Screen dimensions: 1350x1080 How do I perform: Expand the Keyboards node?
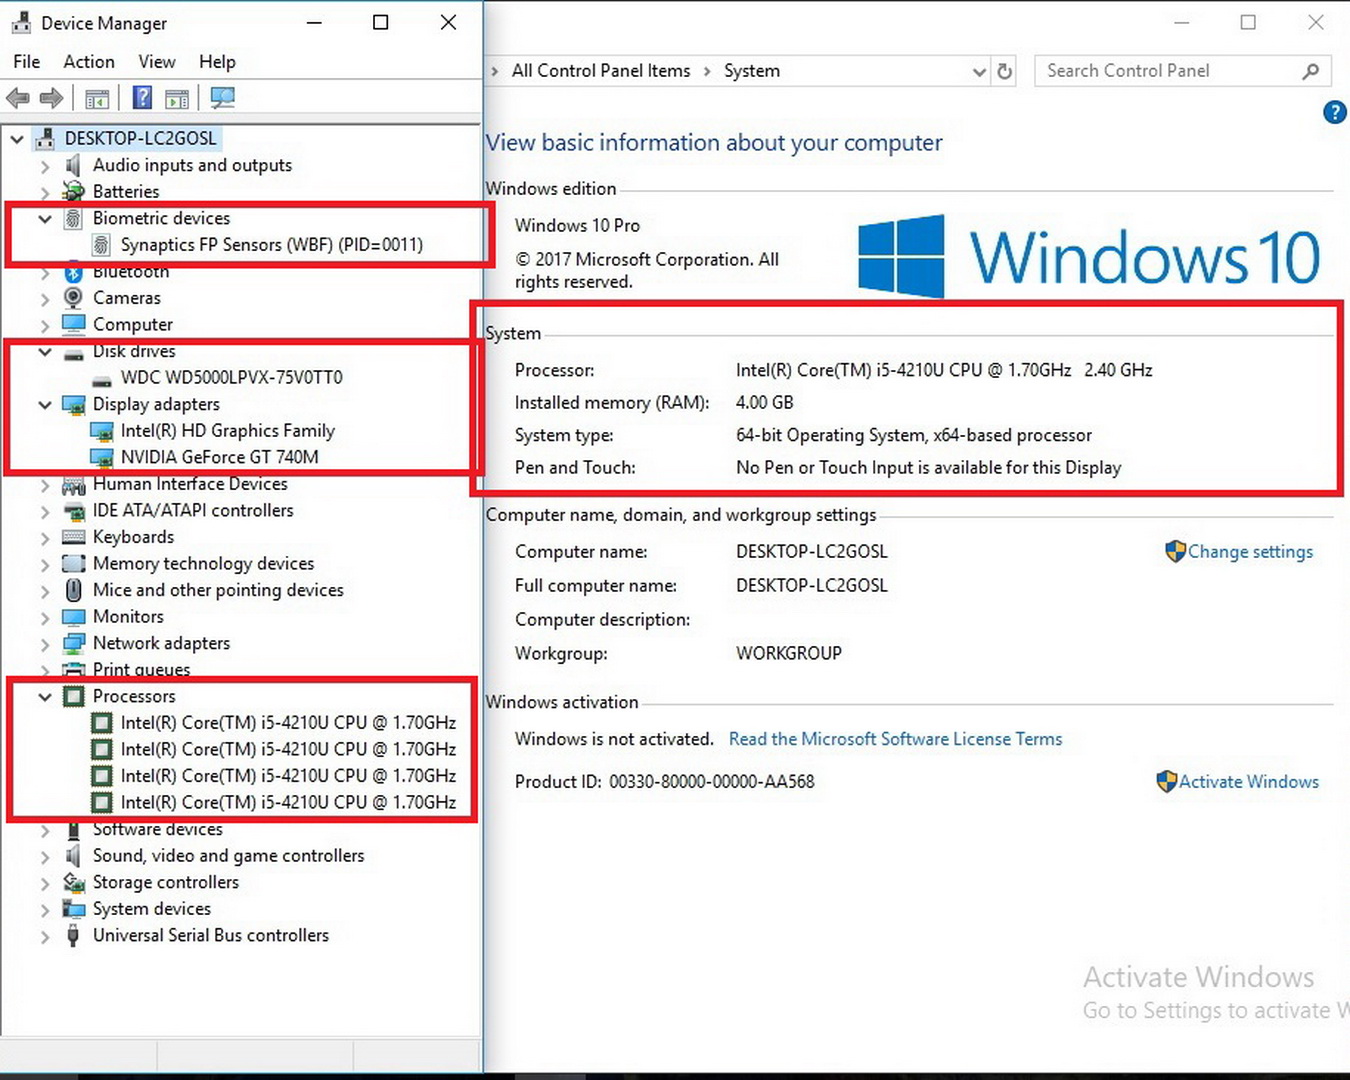(45, 538)
